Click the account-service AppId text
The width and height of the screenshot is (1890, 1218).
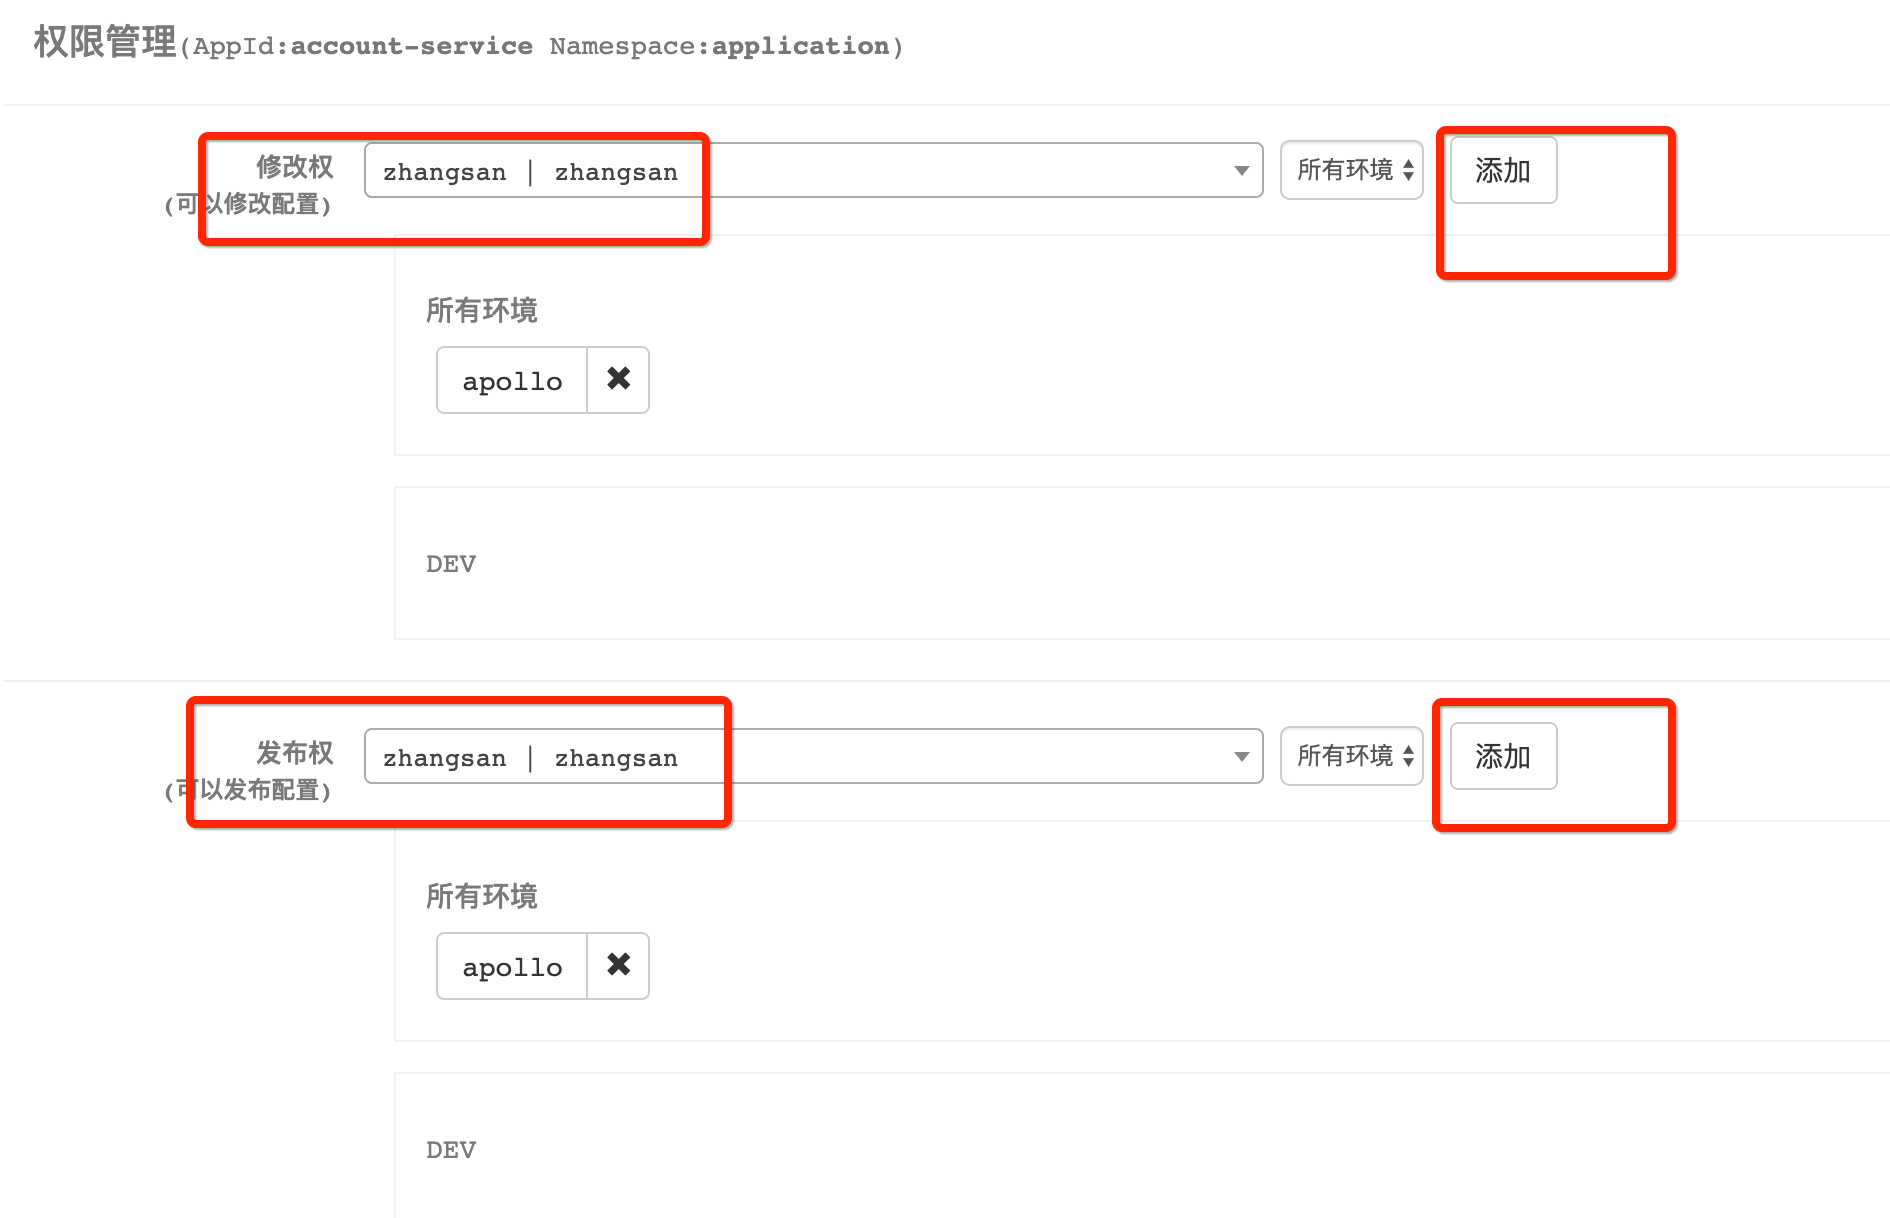(x=411, y=46)
